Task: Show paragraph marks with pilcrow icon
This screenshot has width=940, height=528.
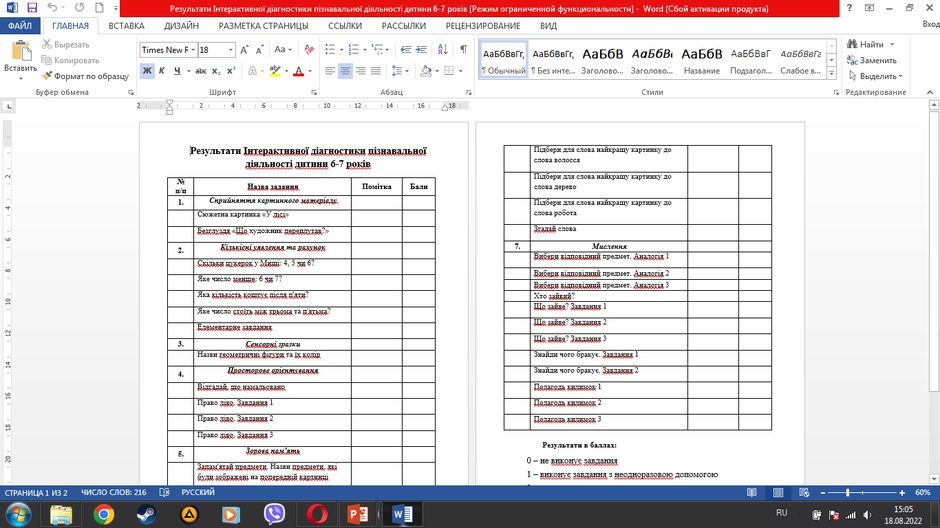Action: click(463, 50)
